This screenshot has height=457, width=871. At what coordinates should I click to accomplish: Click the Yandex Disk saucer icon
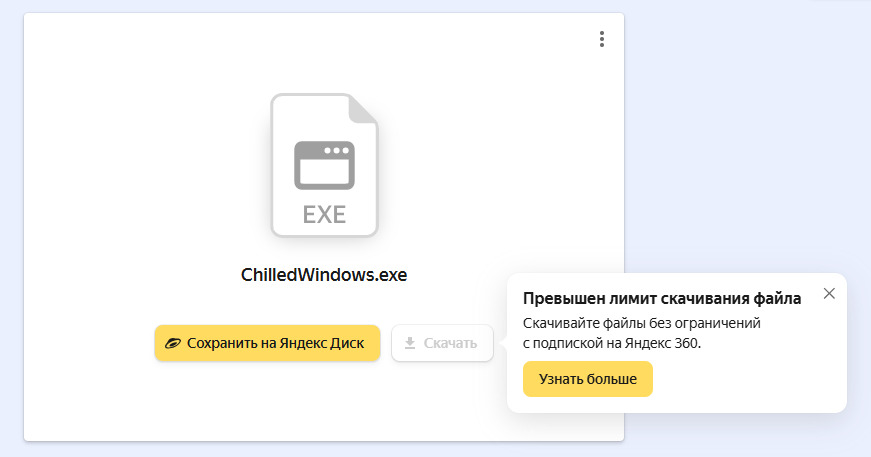(x=173, y=343)
